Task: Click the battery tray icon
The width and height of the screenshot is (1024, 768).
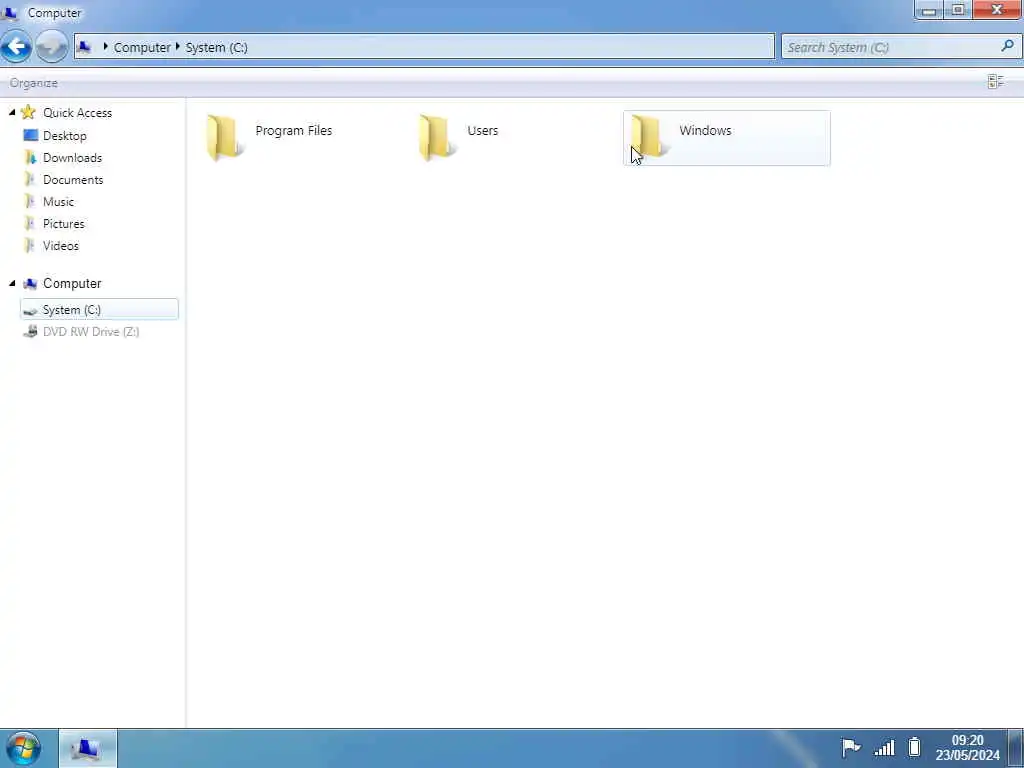Action: (915, 746)
